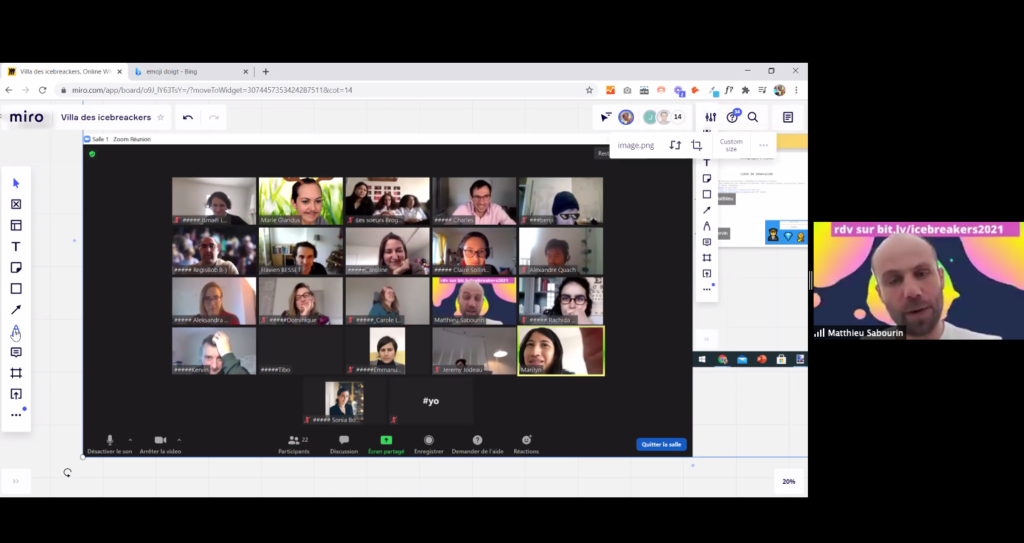Screen dimensions: 1024x543
Task: Open the Comment tool in left toolbar
Action: click(16, 352)
